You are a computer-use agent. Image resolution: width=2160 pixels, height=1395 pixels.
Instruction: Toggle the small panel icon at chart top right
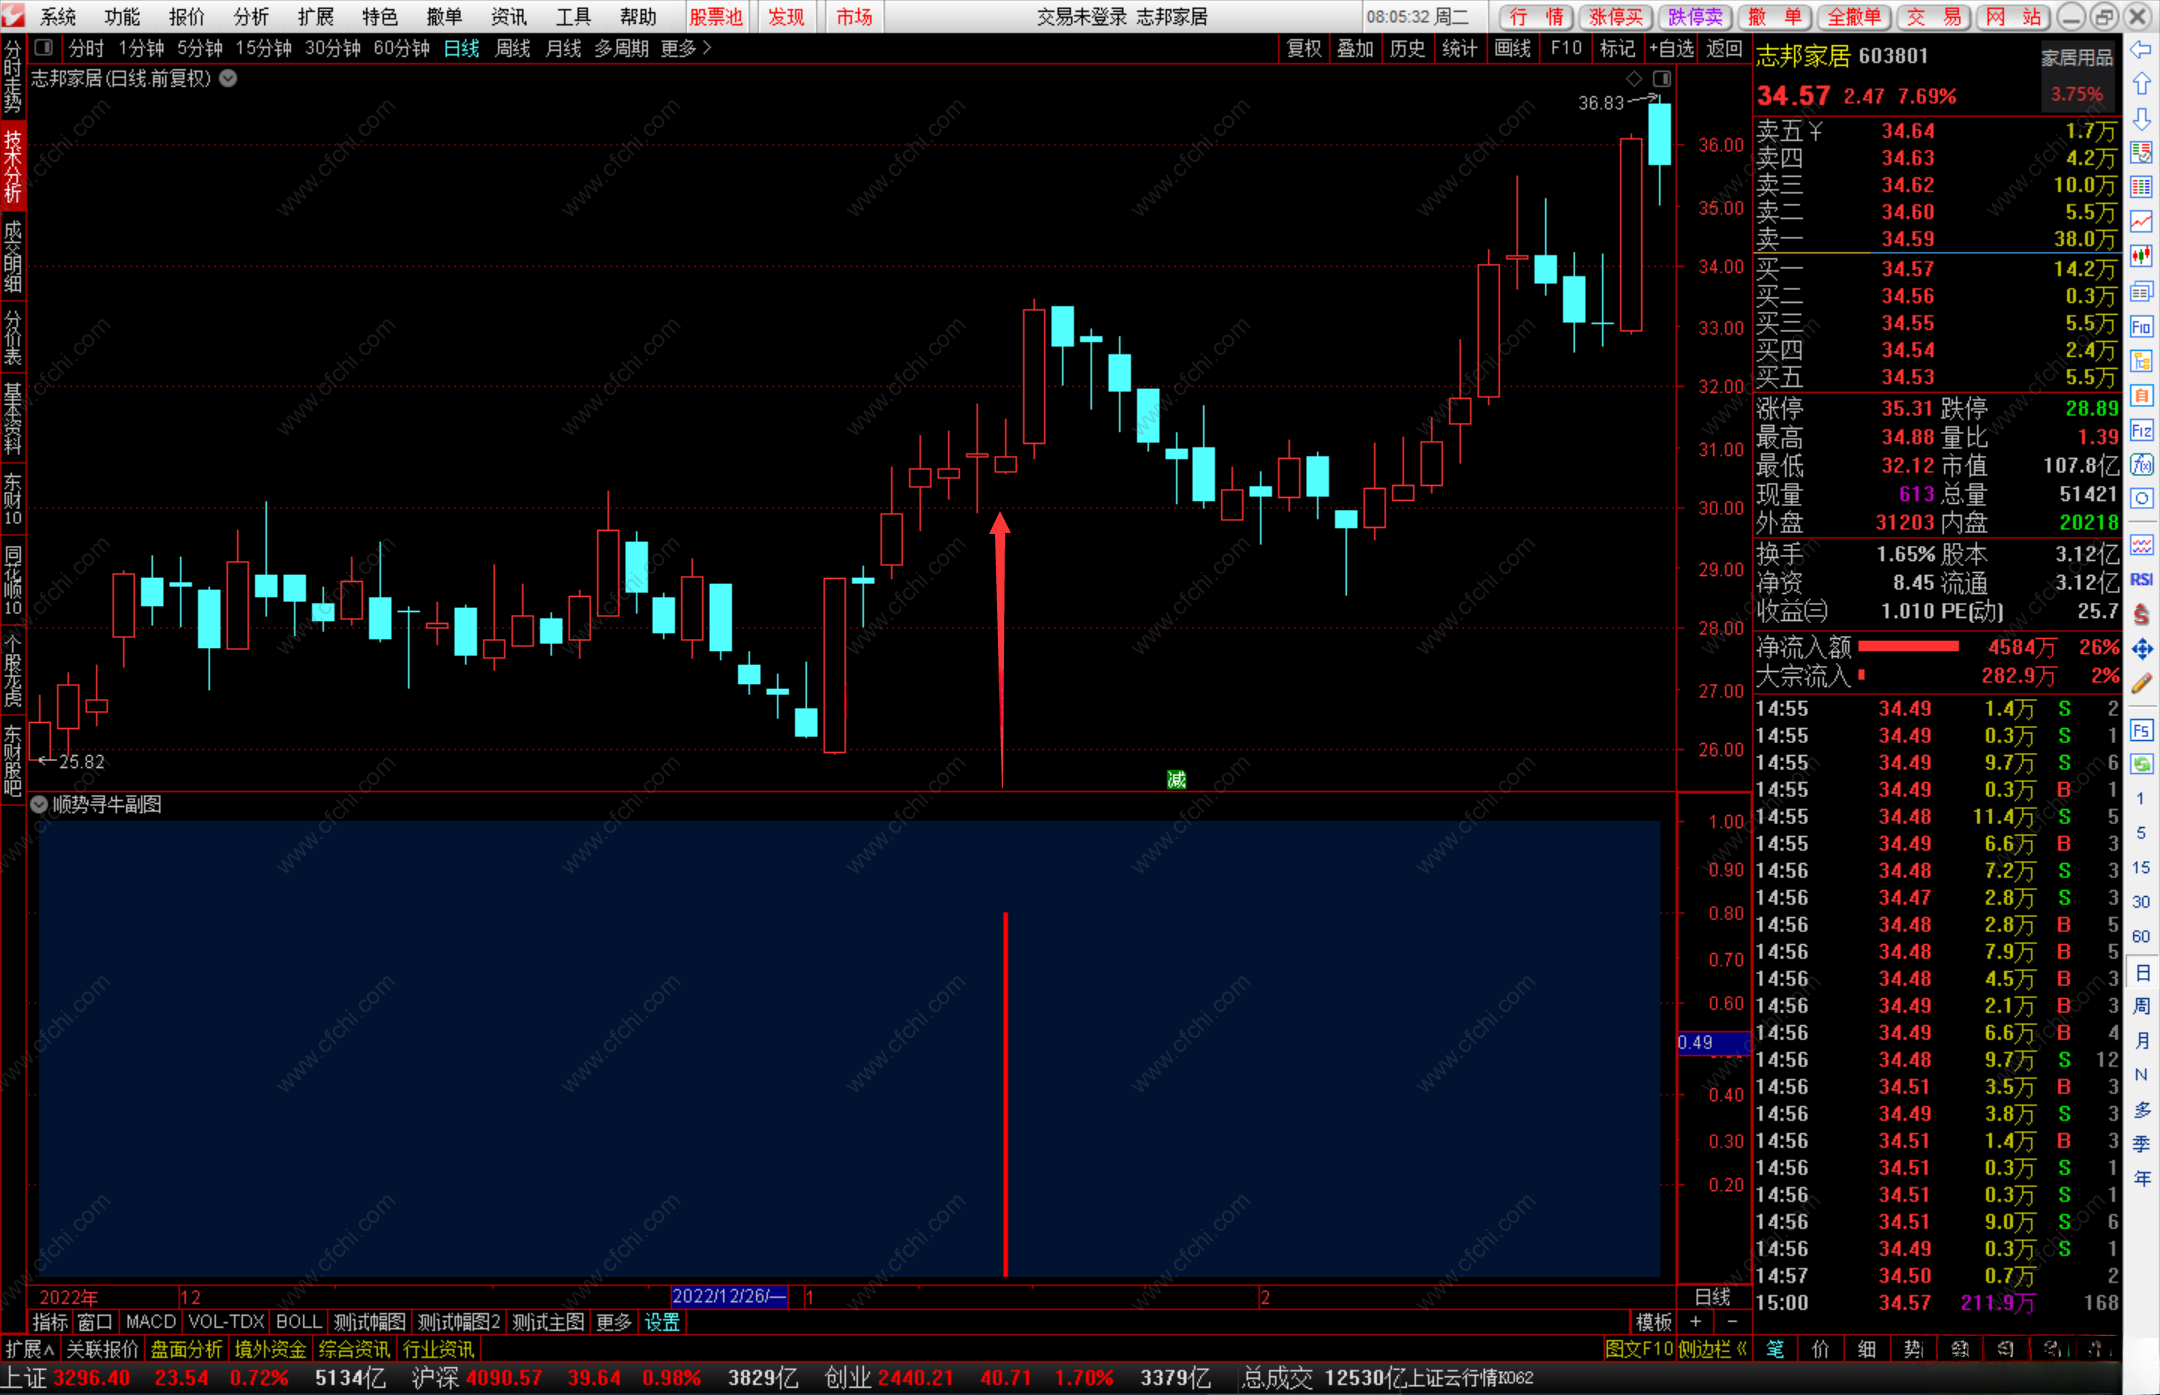(1662, 78)
